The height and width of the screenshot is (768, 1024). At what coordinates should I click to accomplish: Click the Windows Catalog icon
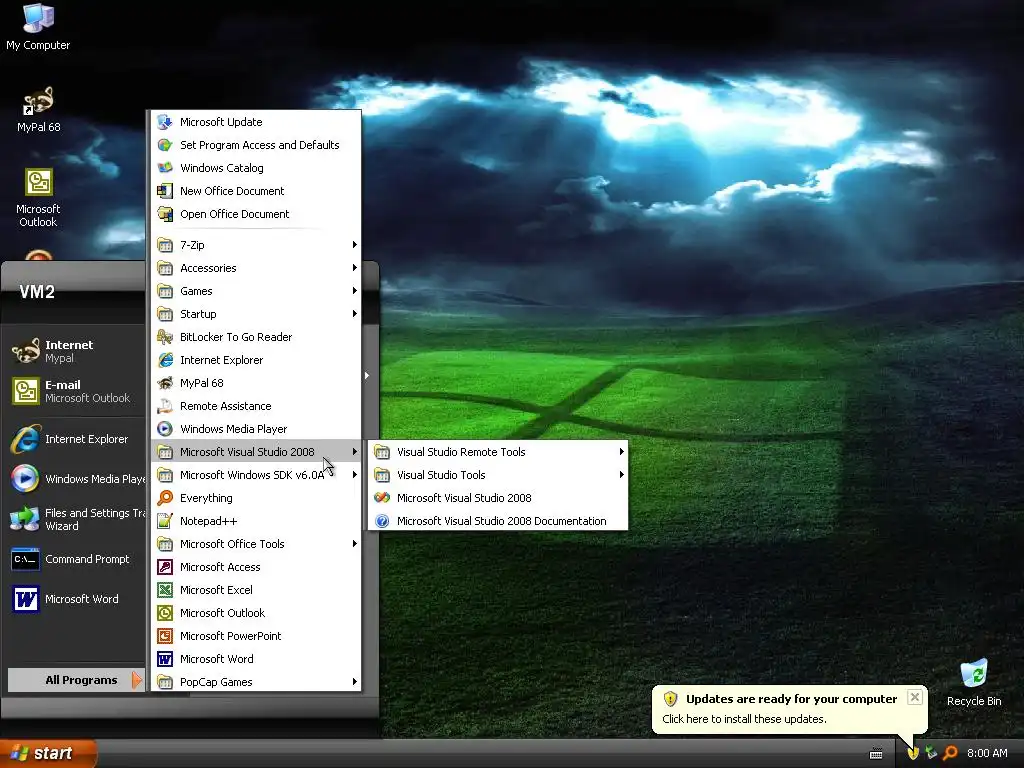pyautogui.click(x=165, y=168)
